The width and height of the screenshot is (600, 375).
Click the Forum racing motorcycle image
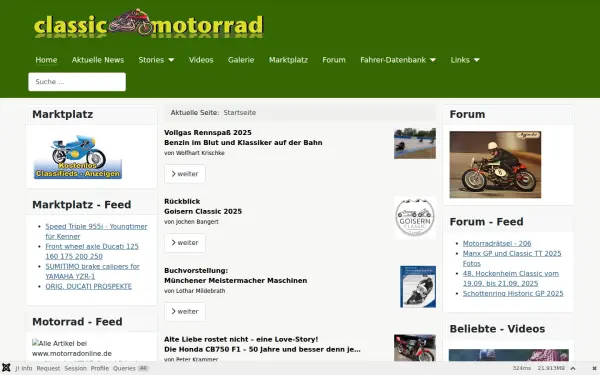495,165
